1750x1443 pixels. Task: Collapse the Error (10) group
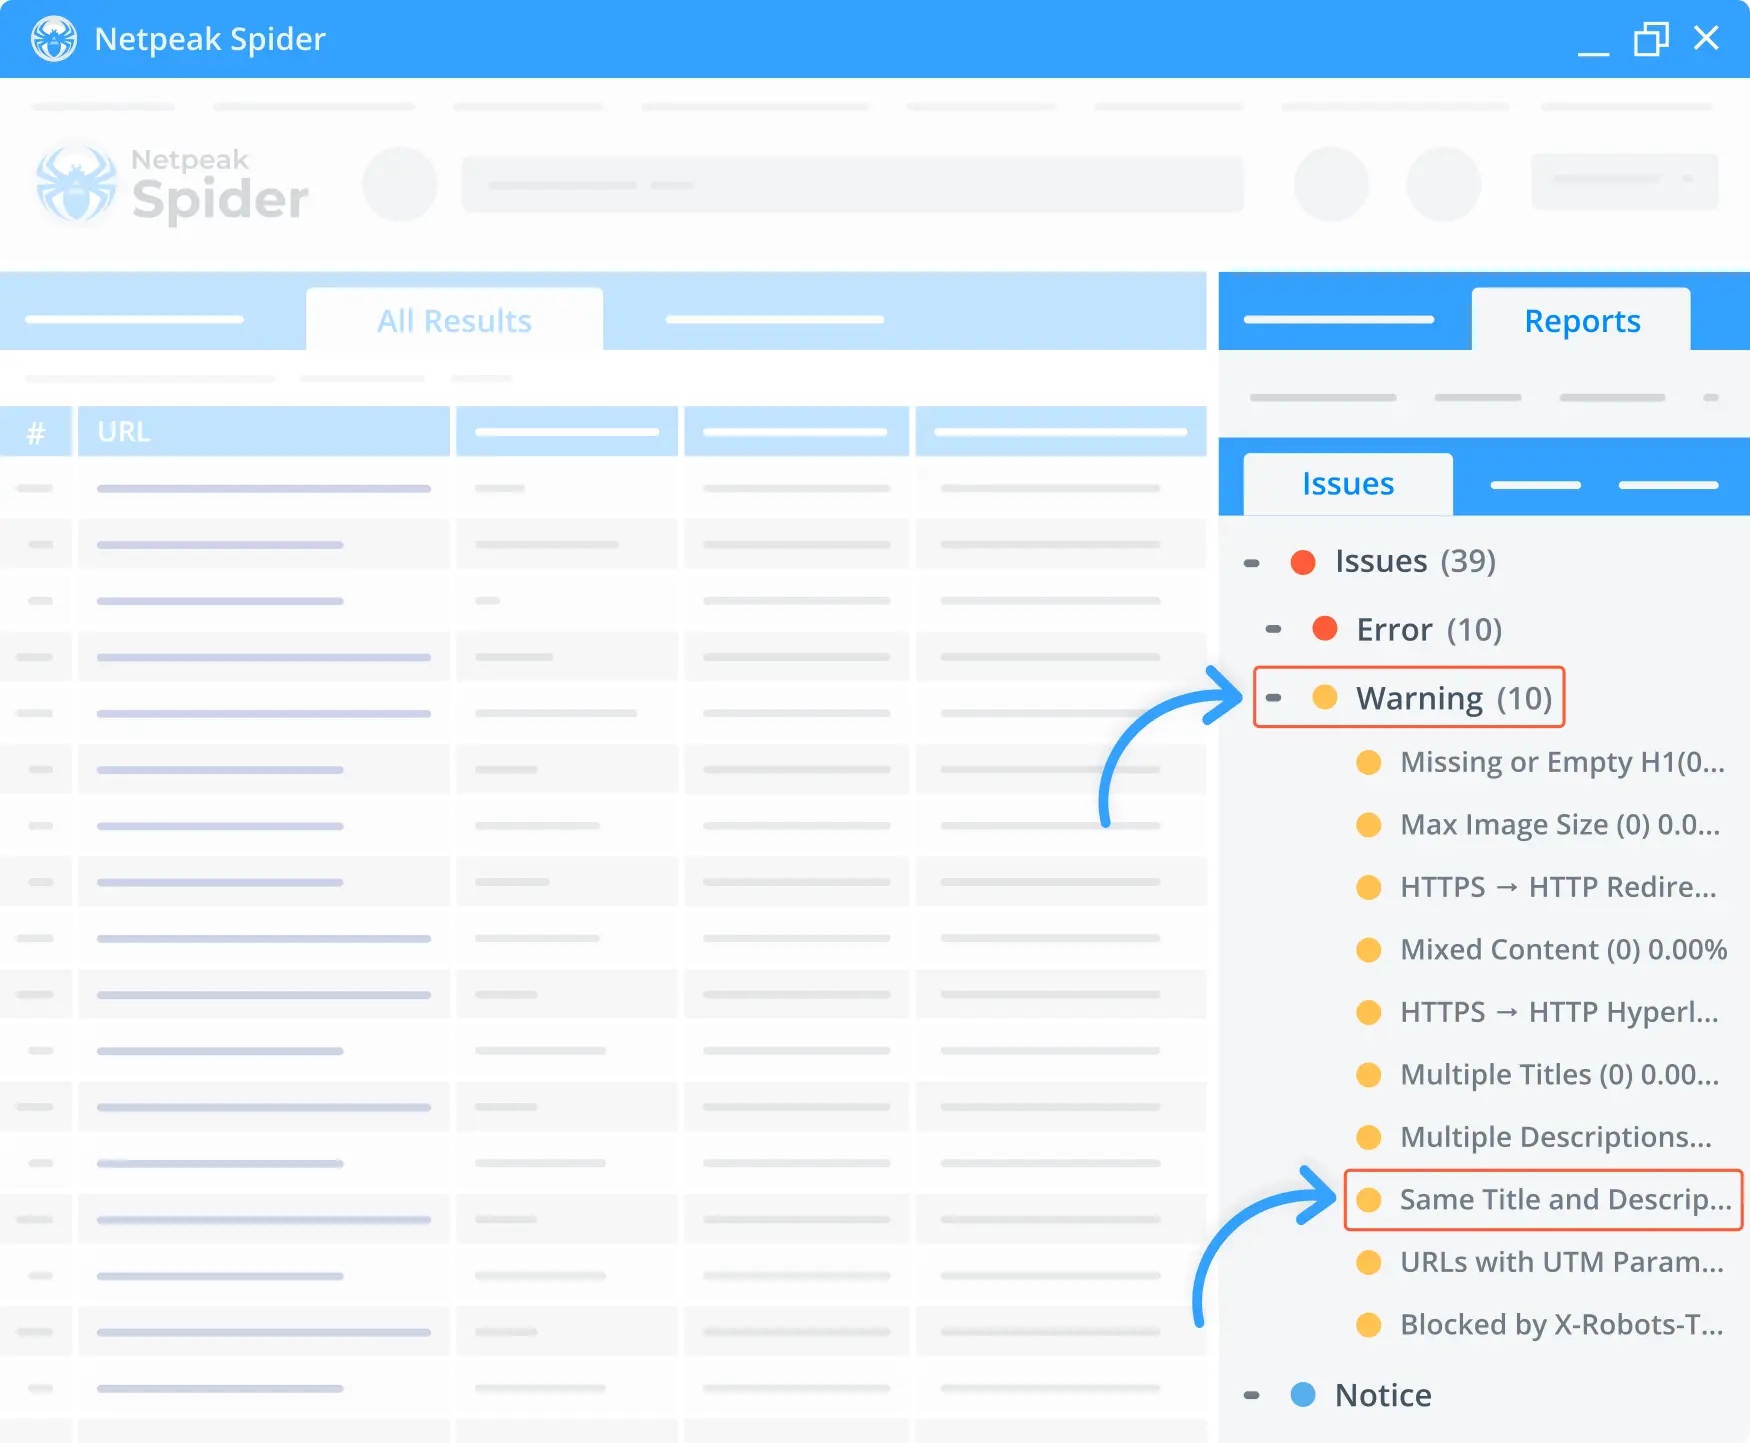click(x=1273, y=630)
